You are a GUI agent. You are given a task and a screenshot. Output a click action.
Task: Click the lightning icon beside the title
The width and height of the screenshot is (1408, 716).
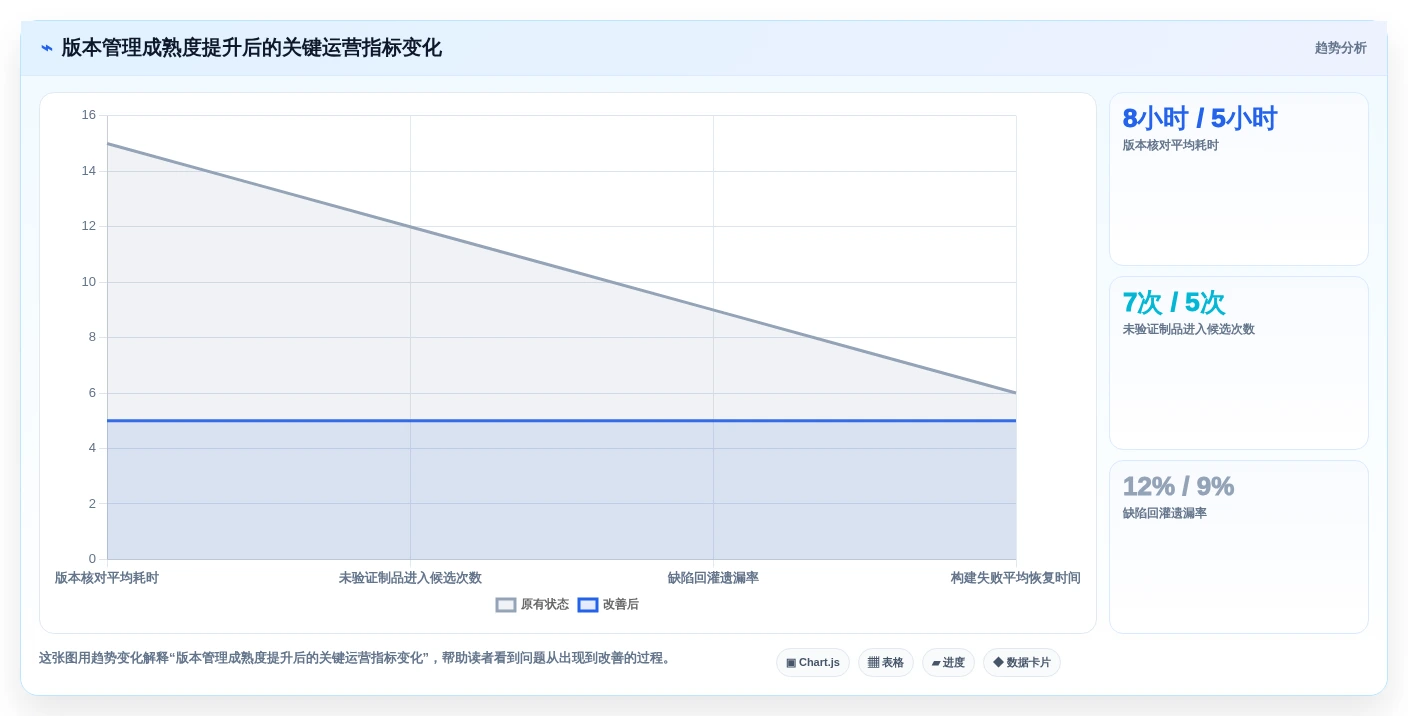(x=47, y=48)
